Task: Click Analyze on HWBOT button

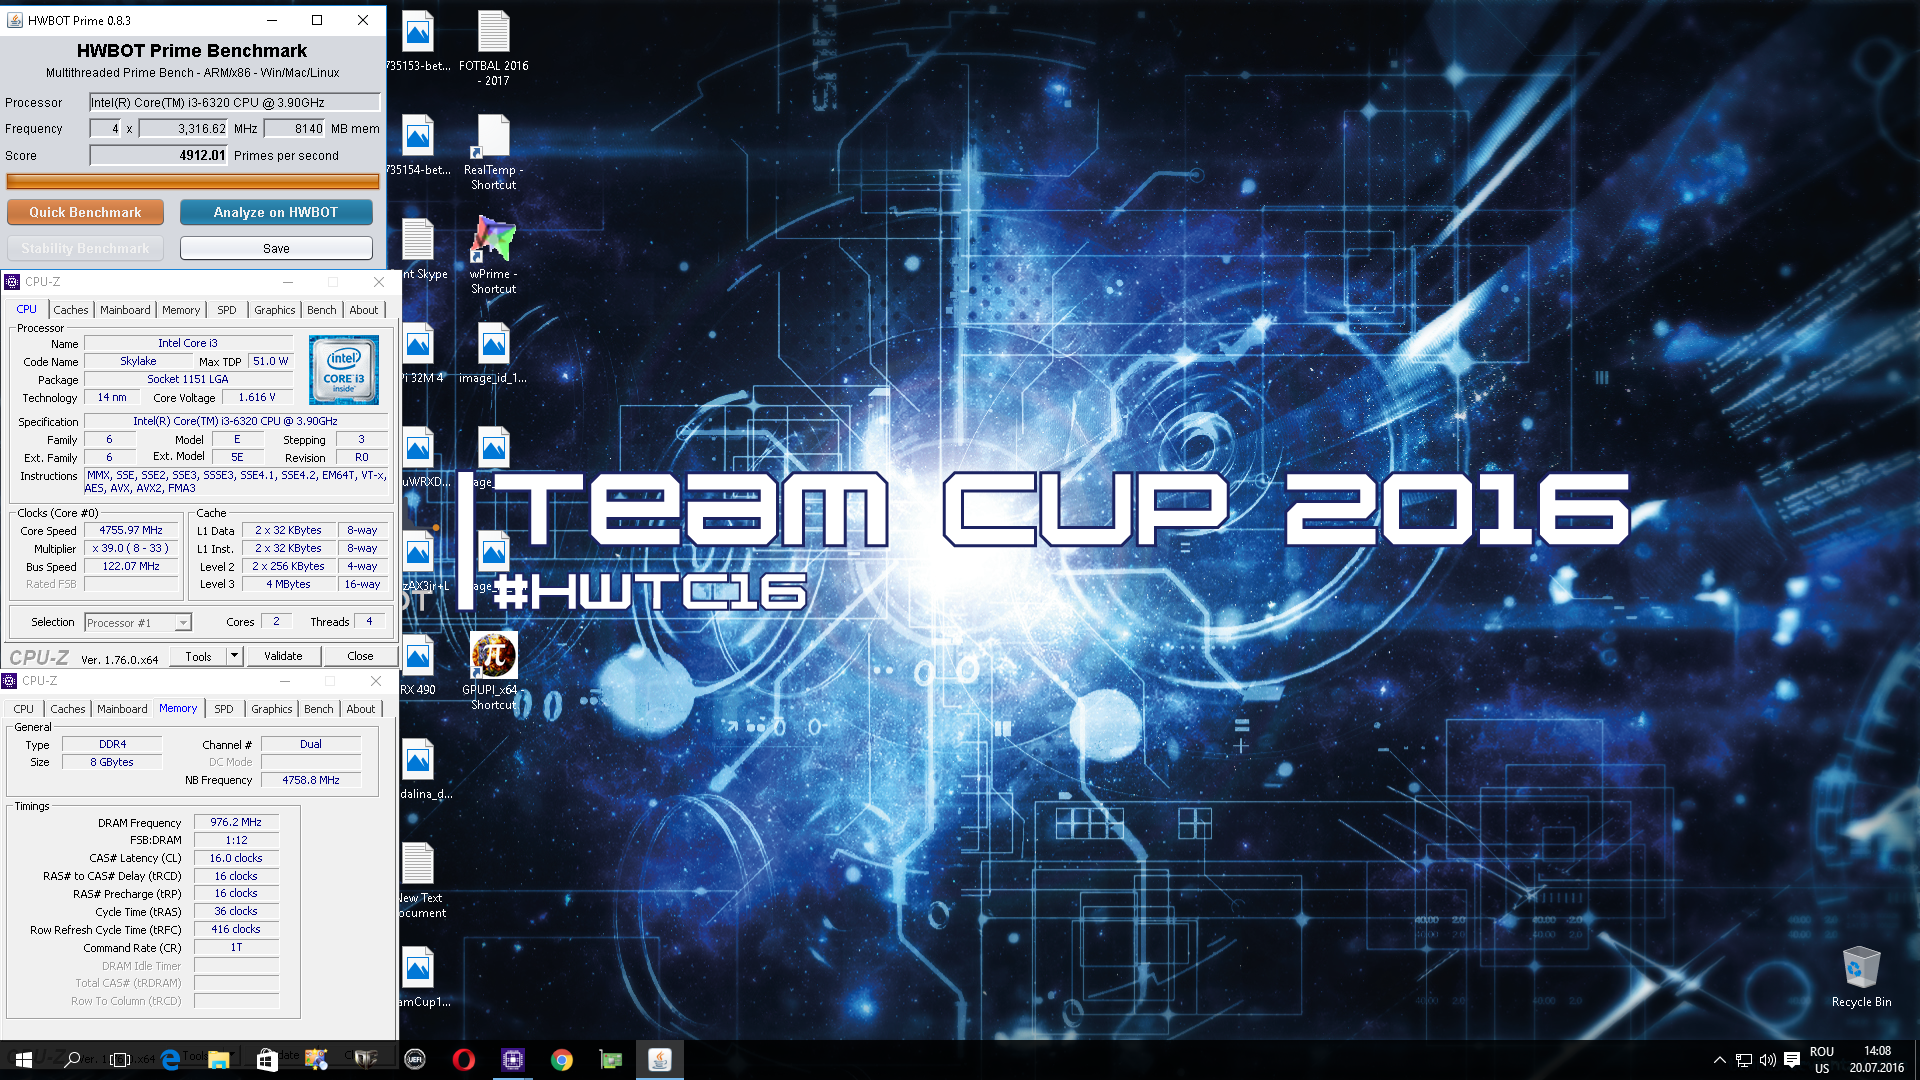Action: 276,212
